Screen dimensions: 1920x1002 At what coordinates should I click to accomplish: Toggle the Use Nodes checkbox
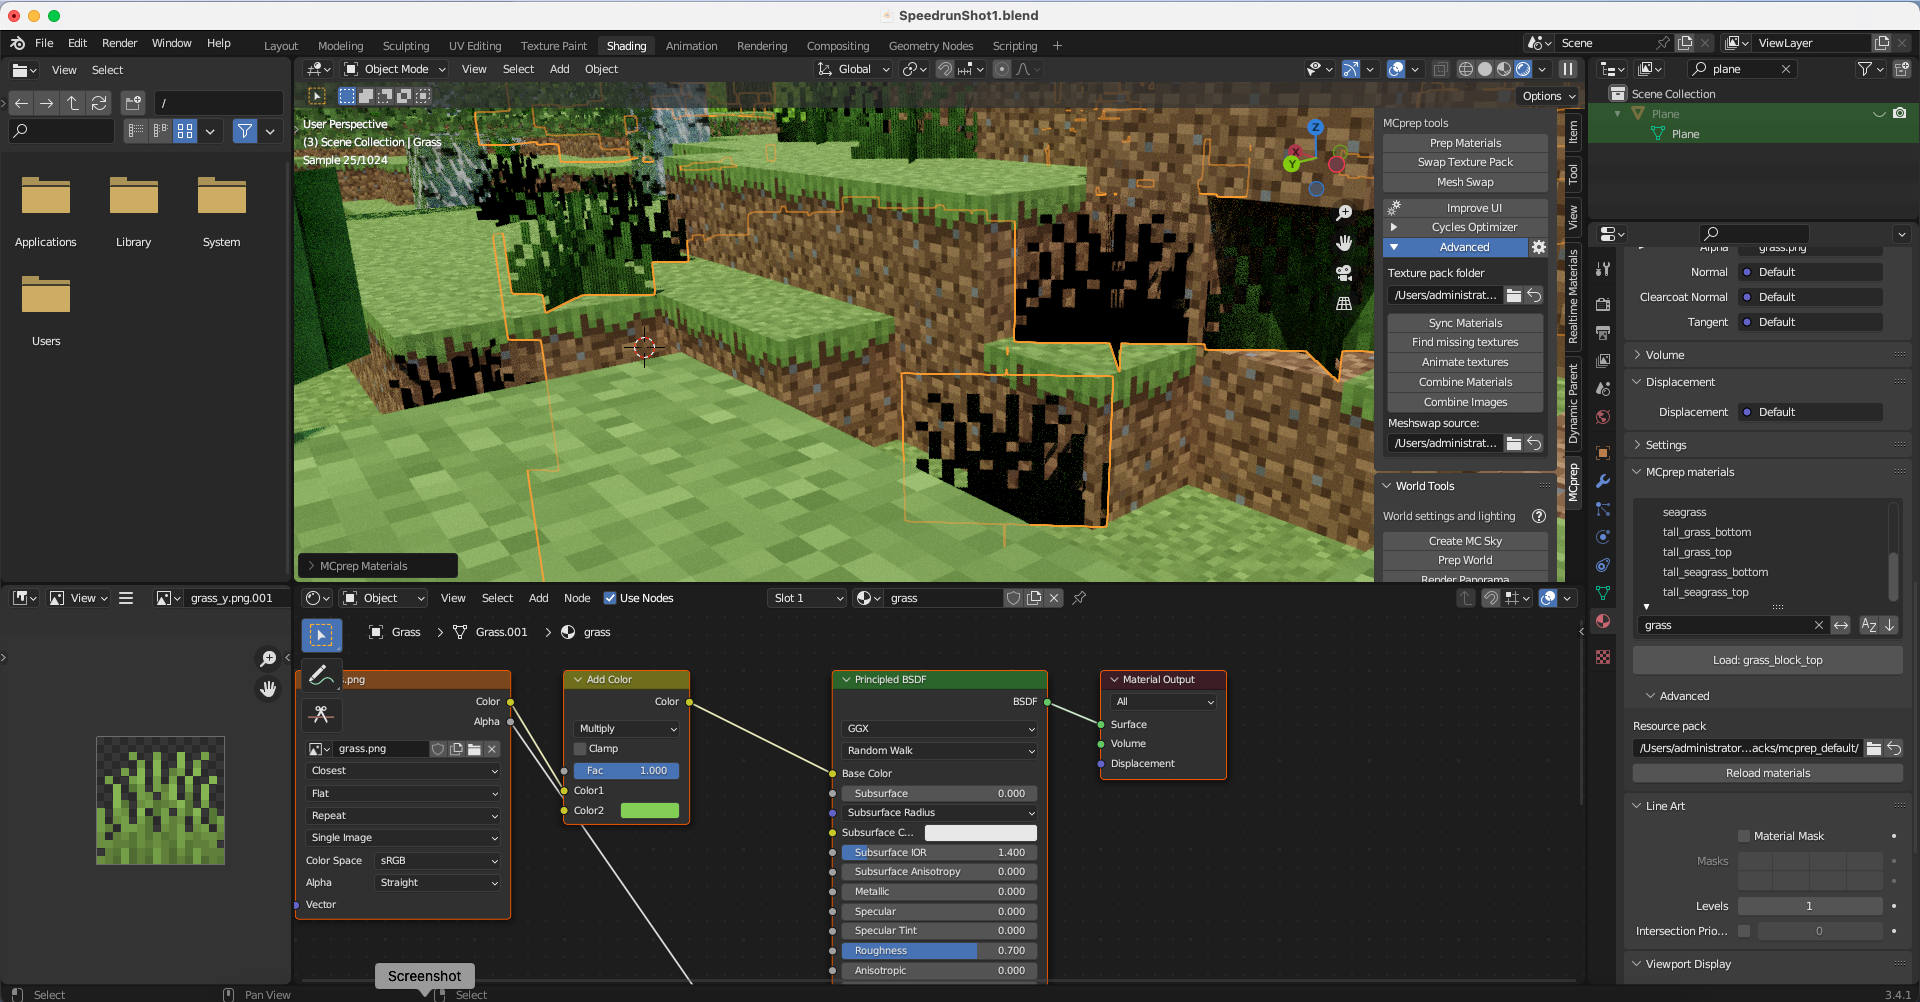611,597
